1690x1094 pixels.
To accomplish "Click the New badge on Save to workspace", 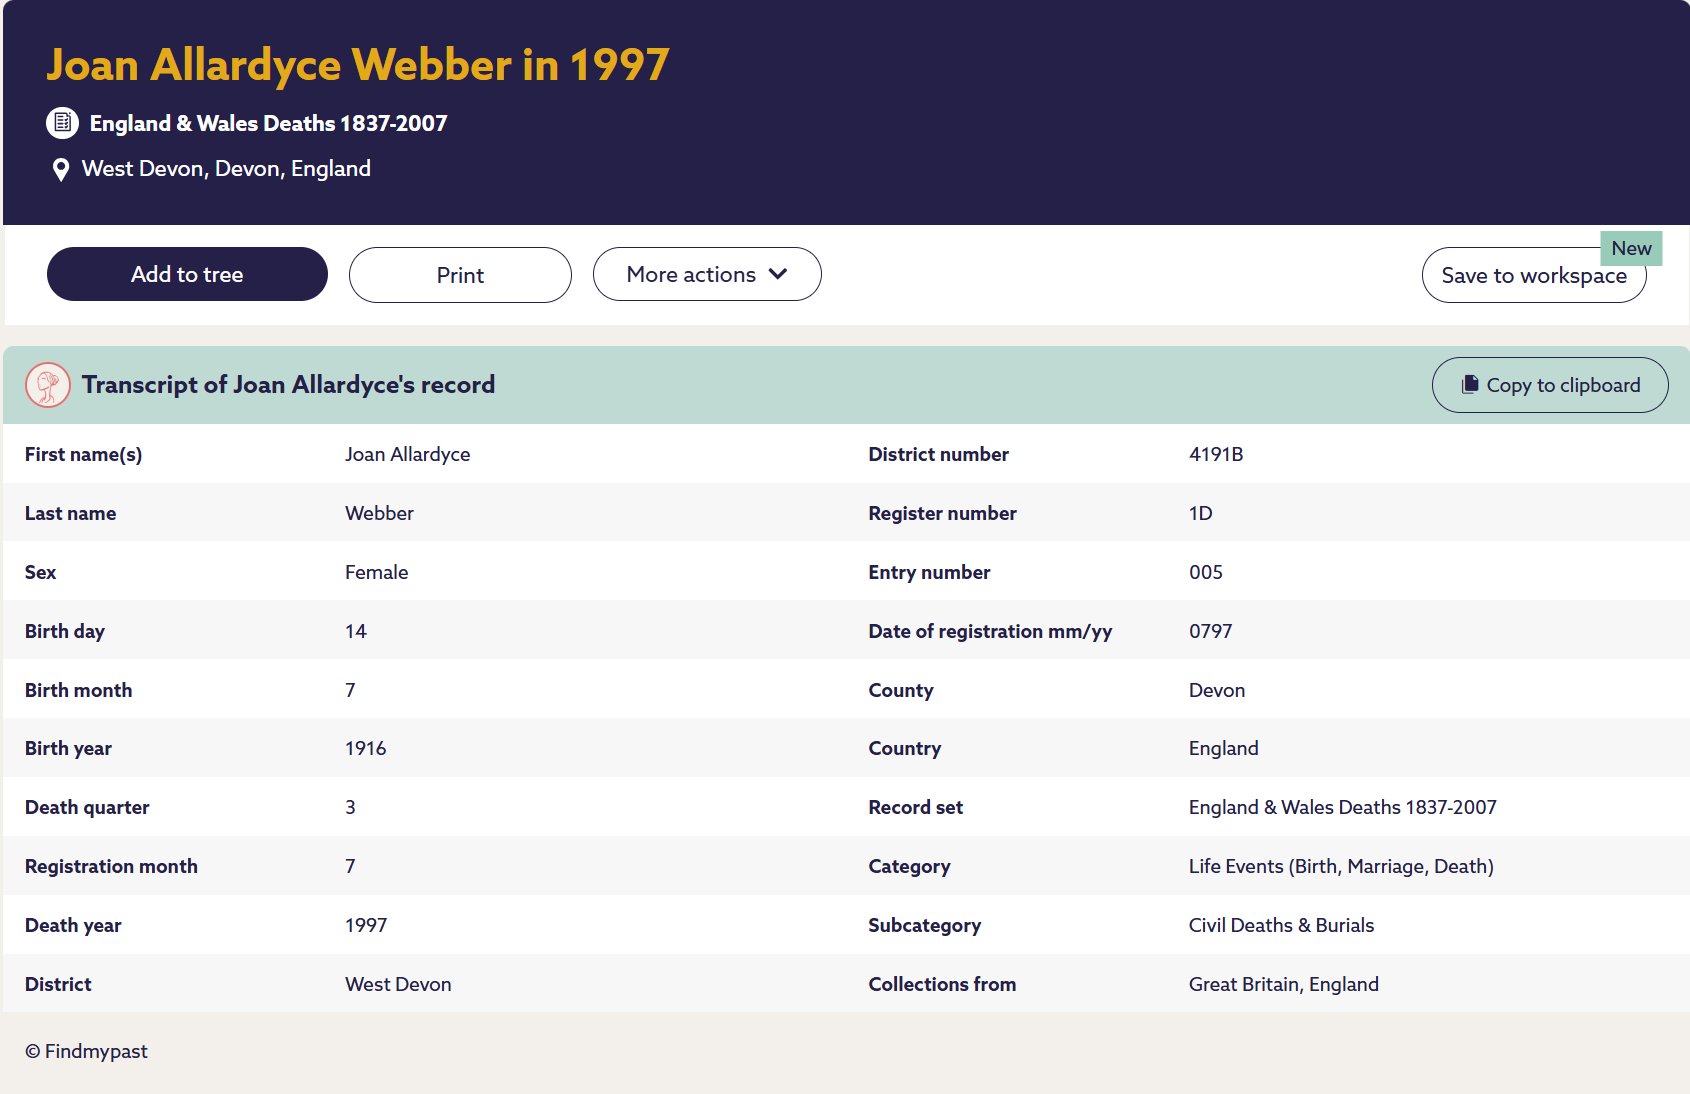I will pyautogui.click(x=1631, y=248).
